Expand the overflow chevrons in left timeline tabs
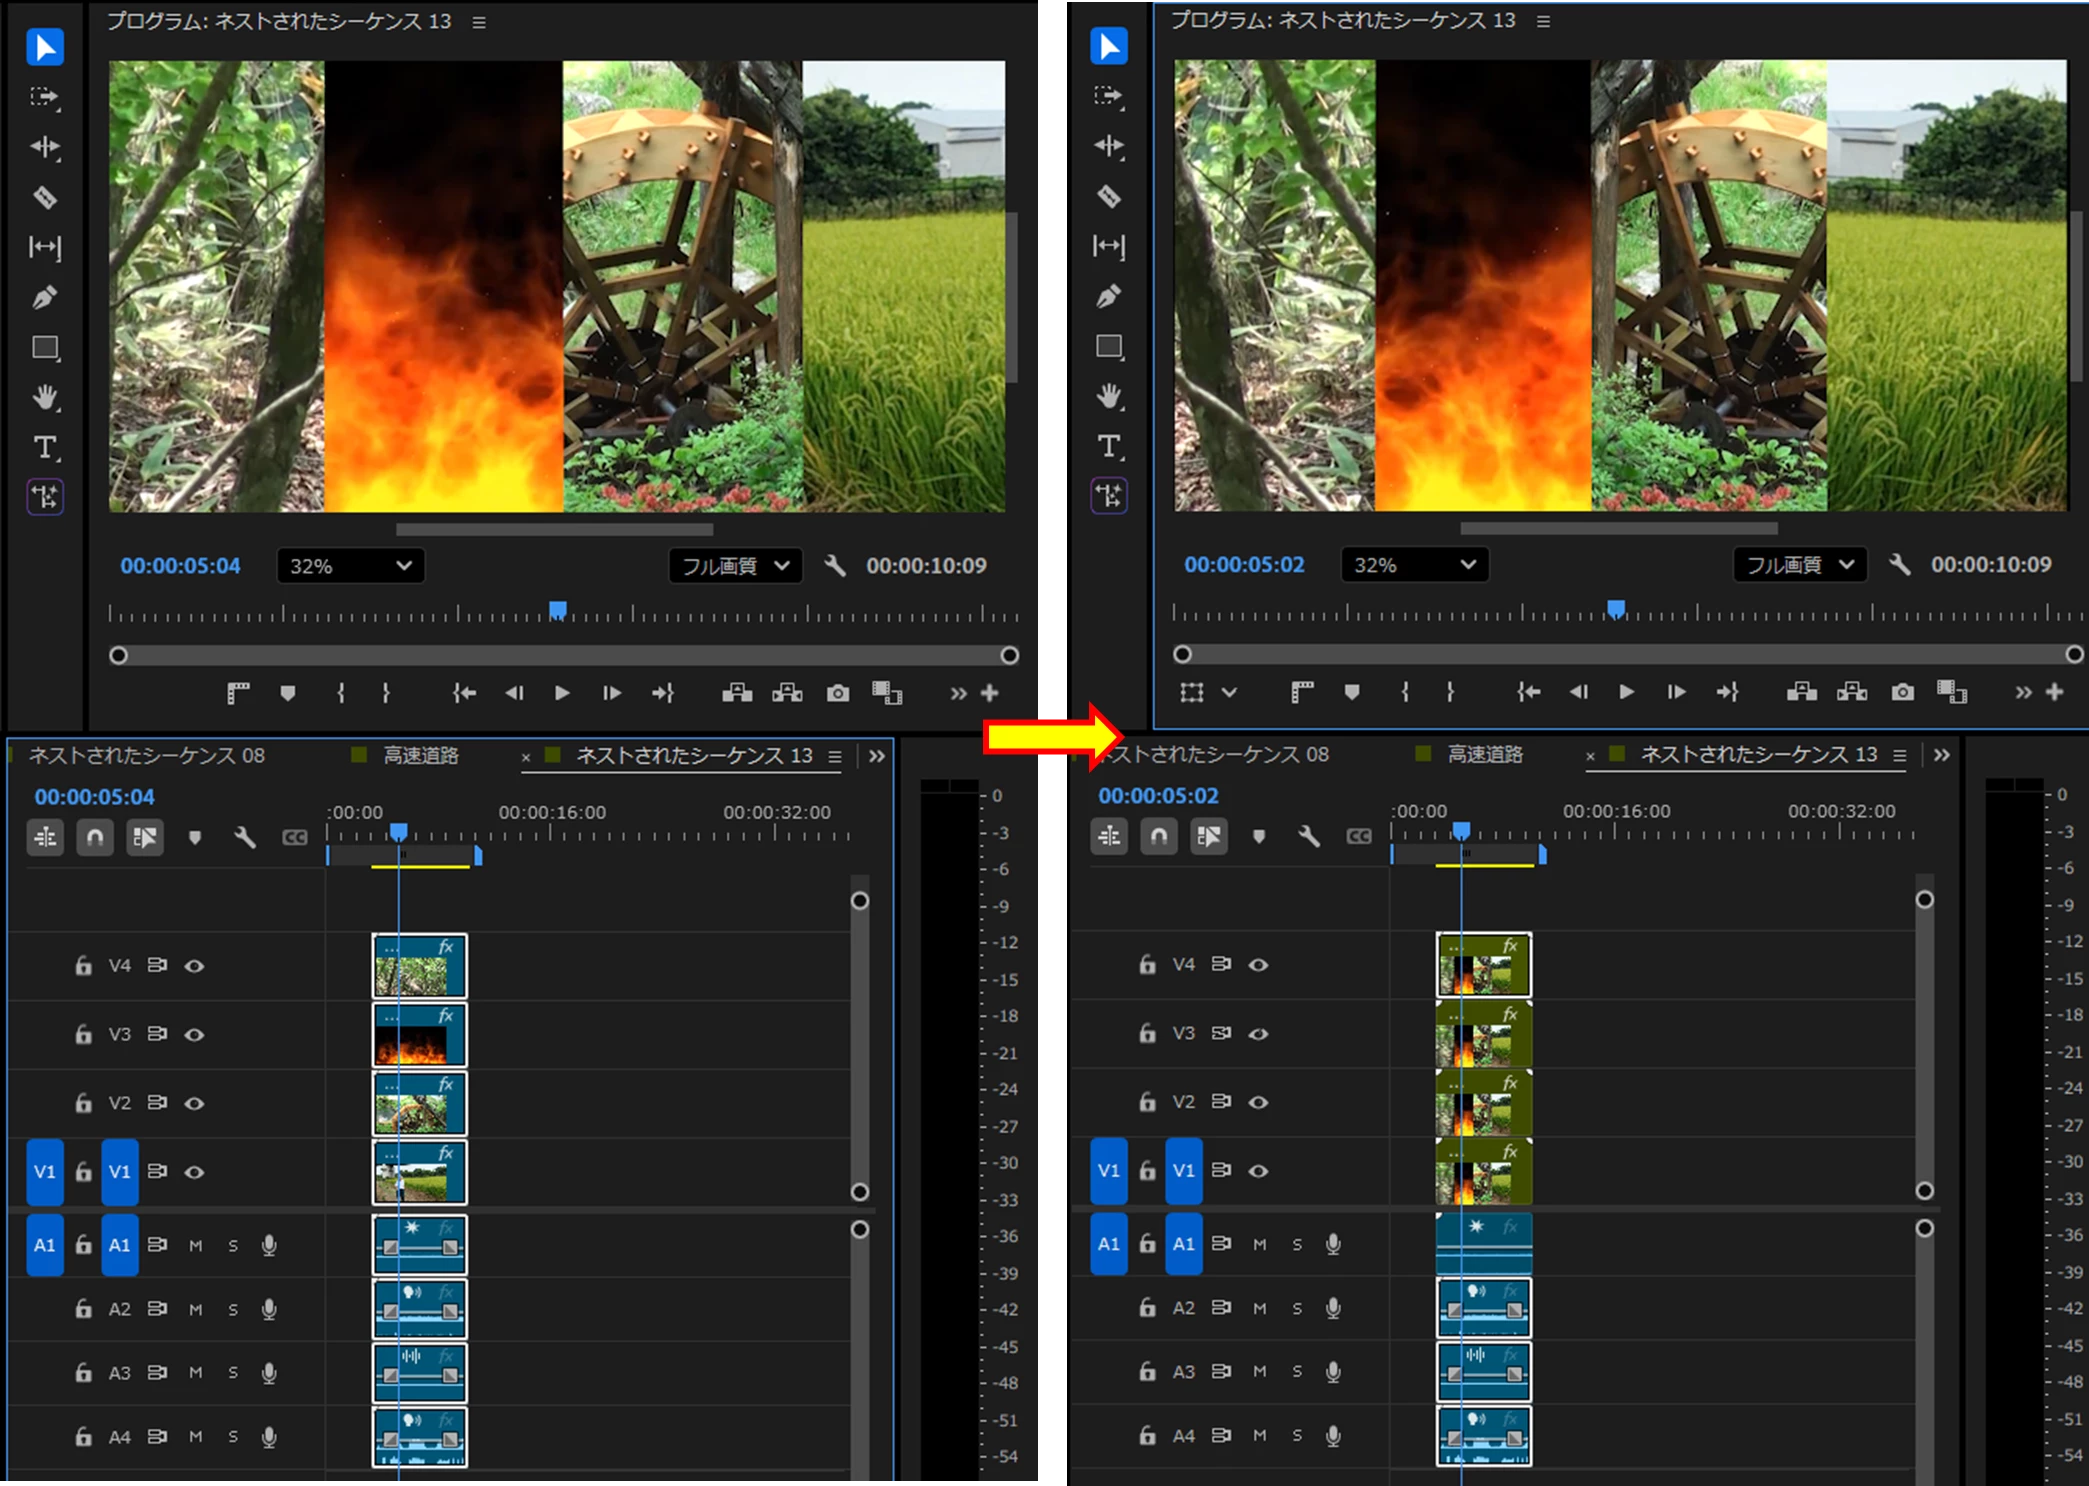 pos(877,756)
